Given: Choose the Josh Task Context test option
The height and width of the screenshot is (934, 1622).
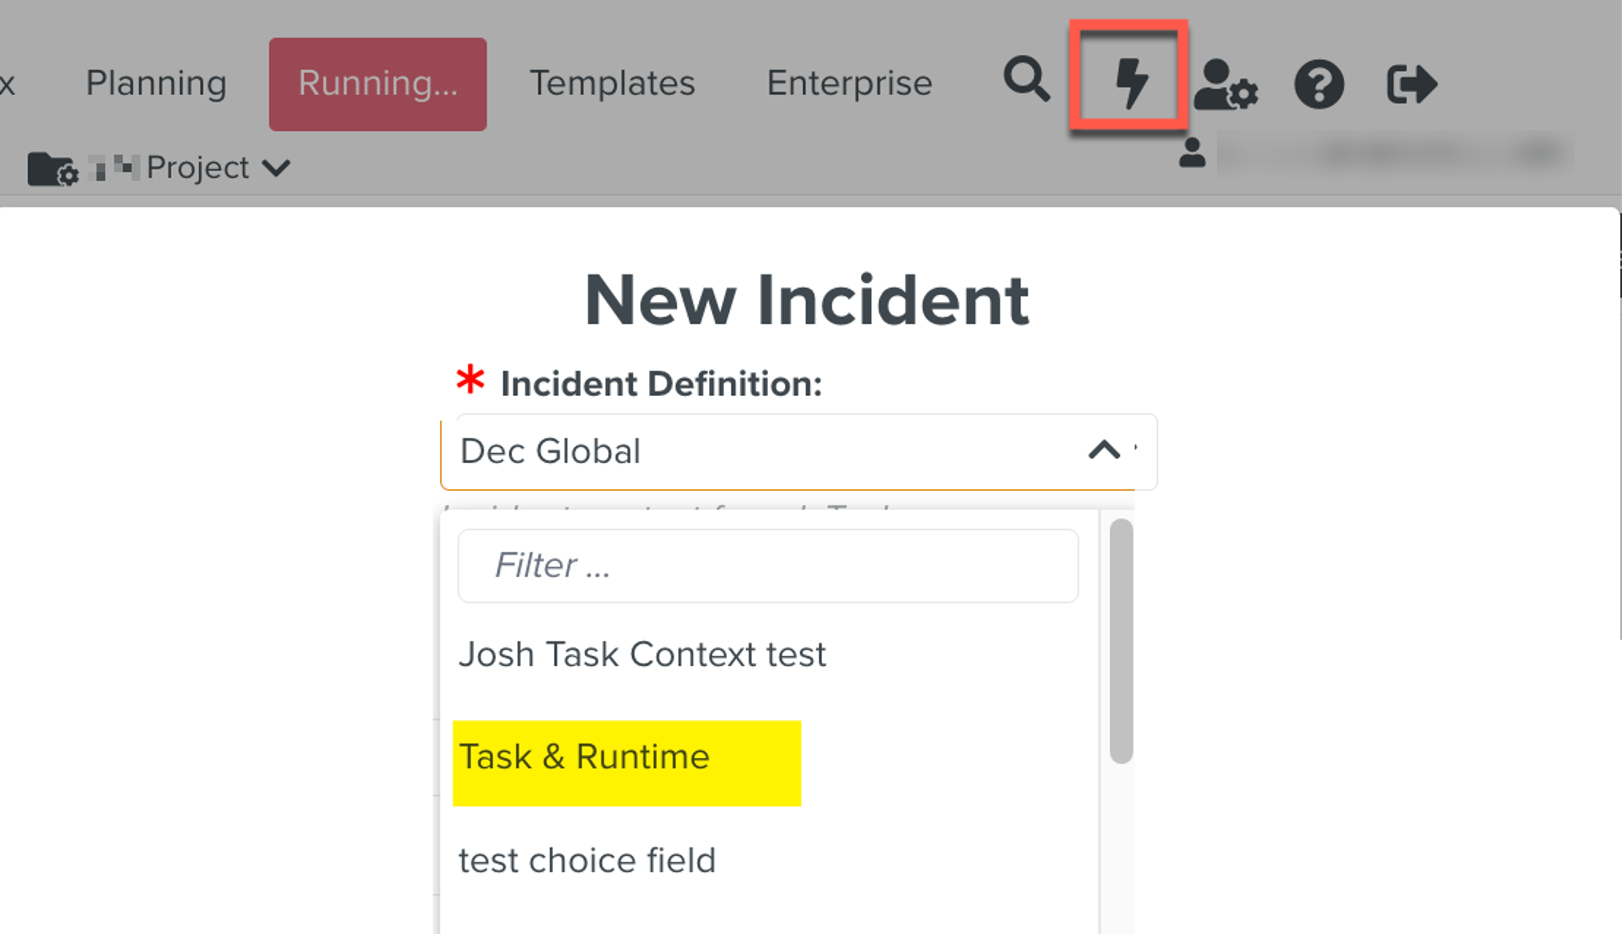Looking at the screenshot, I should (x=642, y=655).
